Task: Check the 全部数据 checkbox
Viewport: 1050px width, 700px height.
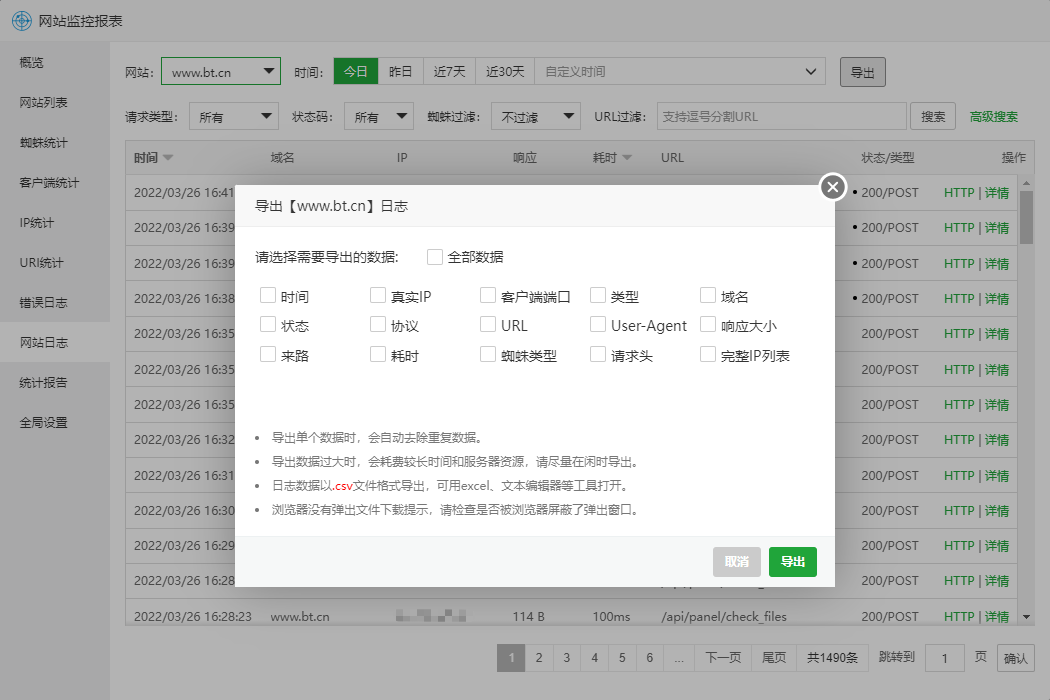Action: 435,257
